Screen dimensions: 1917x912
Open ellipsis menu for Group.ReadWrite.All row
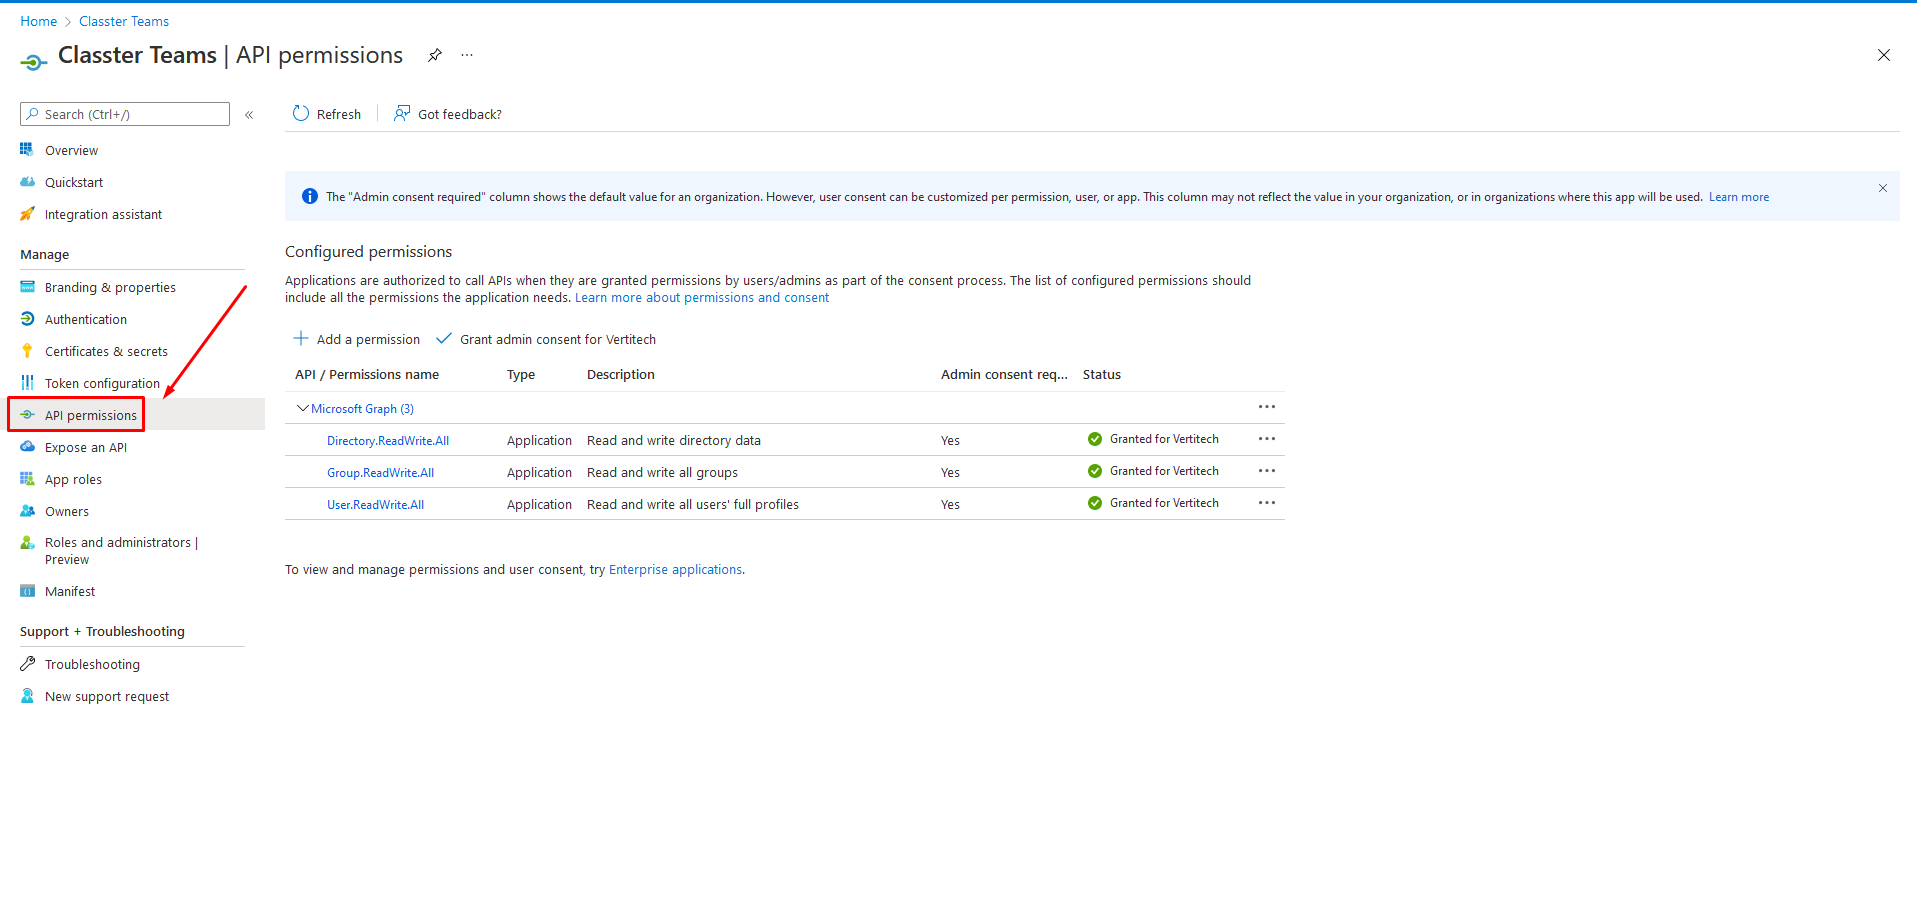pos(1267,471)
